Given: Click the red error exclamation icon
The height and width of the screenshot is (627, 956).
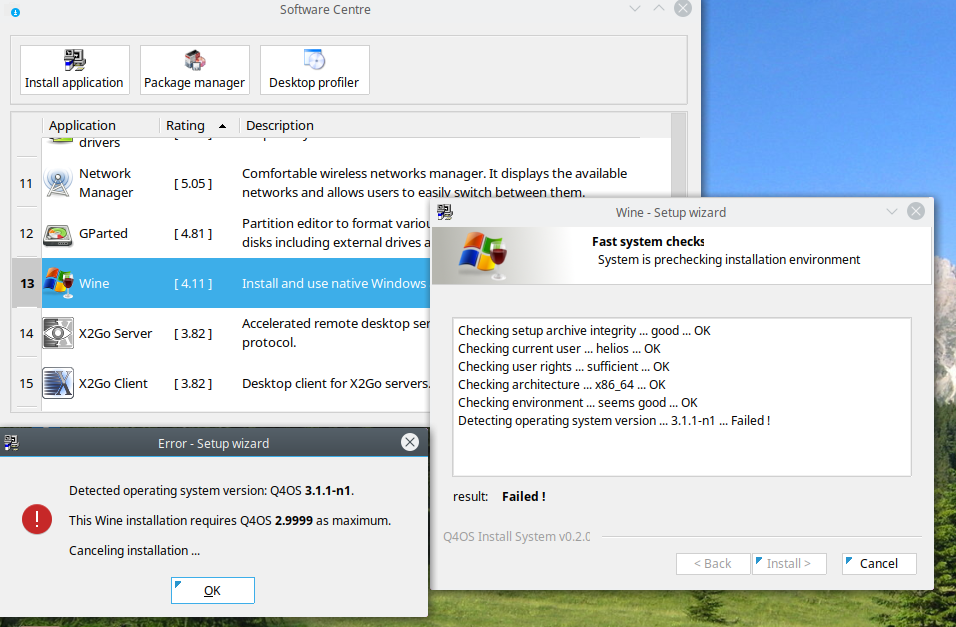Looking at the screenshot, I should [37, 519].
